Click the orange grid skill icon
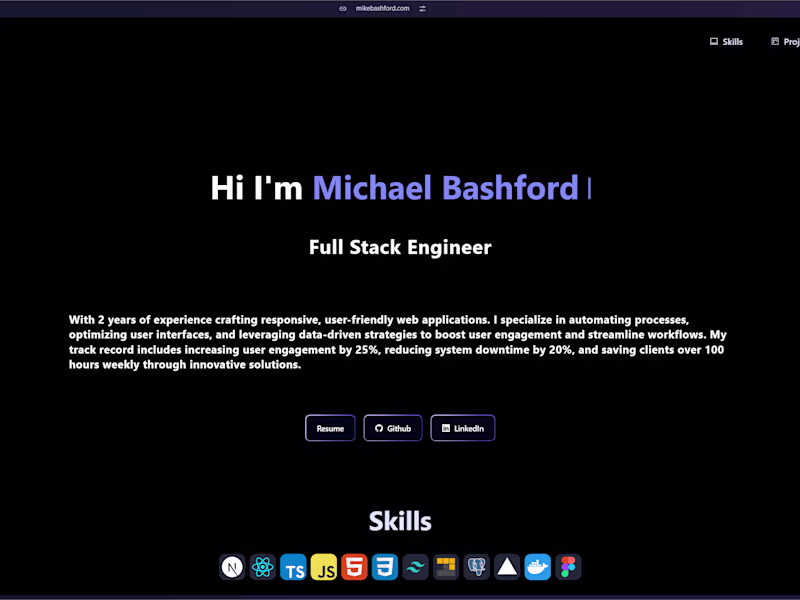The image size is (800, 600). click(446, 567)
